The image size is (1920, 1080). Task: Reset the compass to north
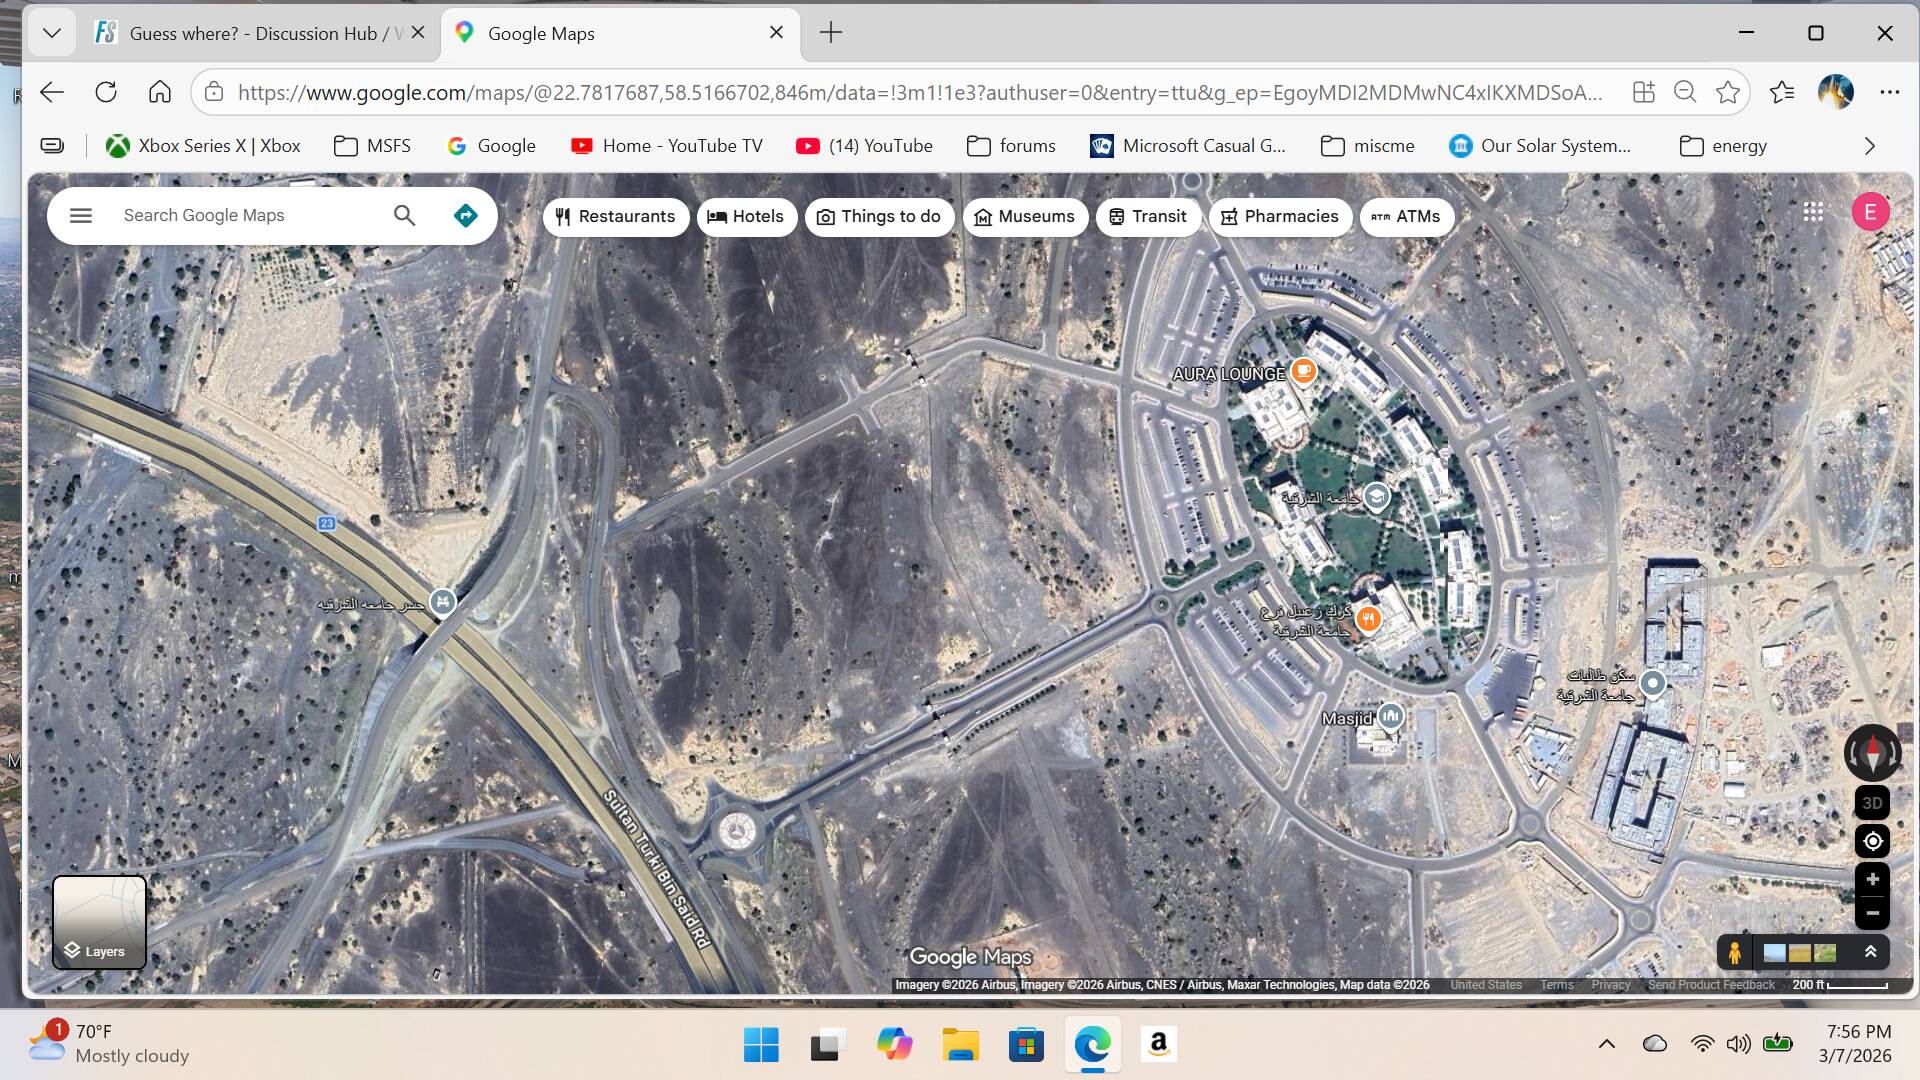pos(1872,752)
